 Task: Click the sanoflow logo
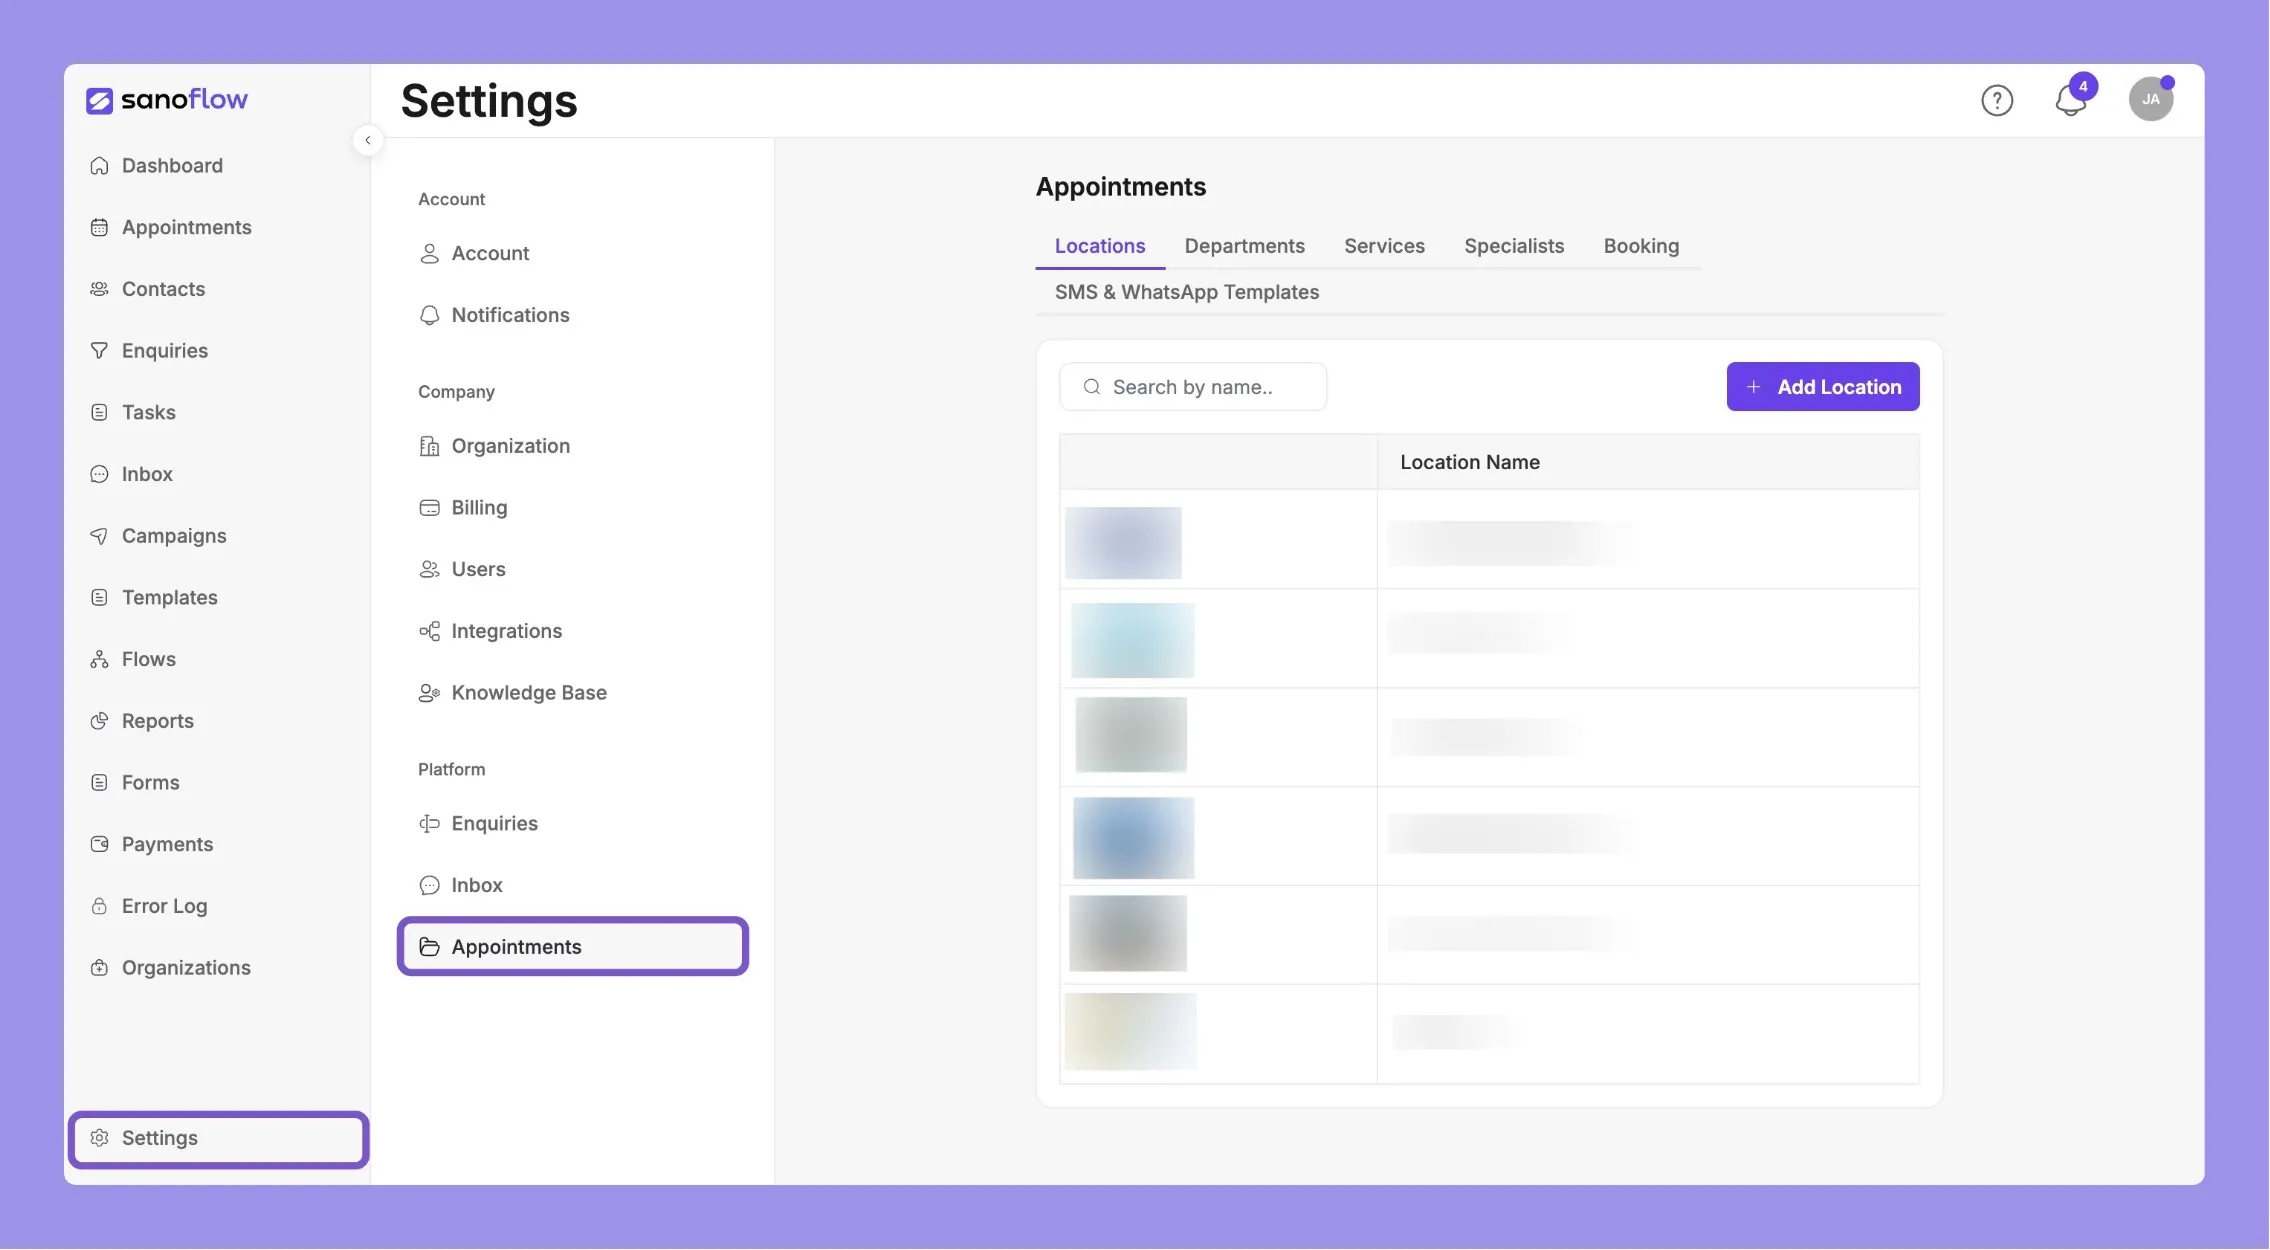point(167,100)
